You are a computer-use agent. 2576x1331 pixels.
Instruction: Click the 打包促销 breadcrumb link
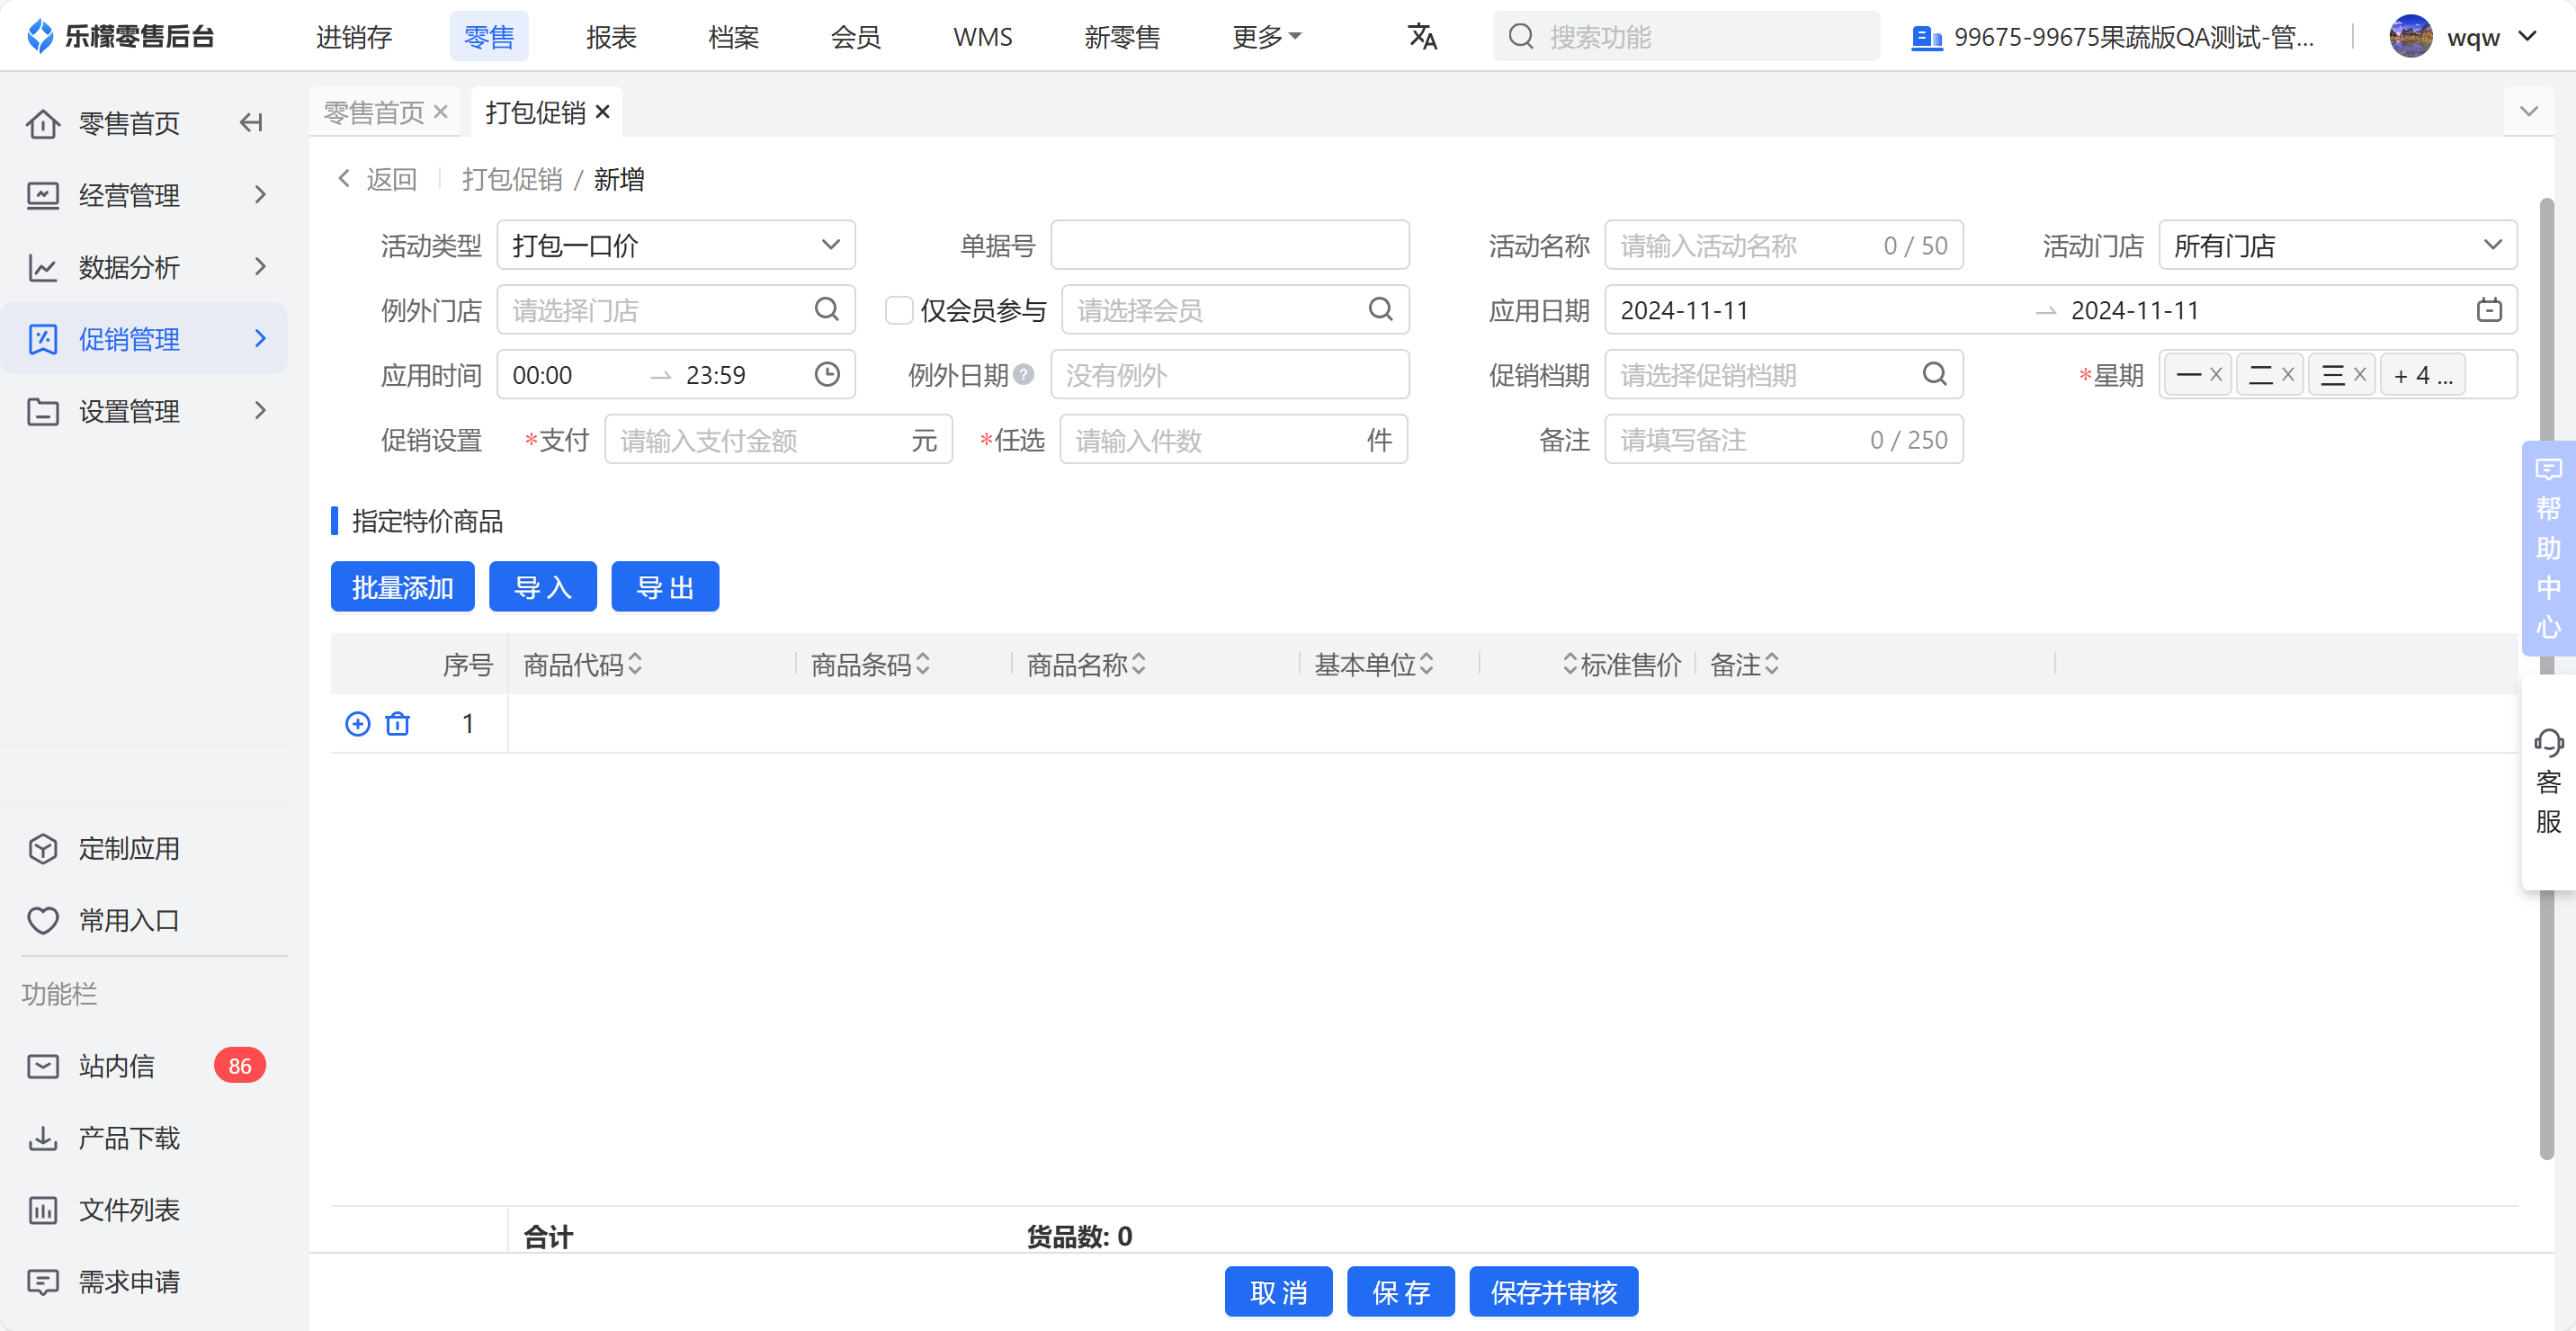(x=512, y=179)
